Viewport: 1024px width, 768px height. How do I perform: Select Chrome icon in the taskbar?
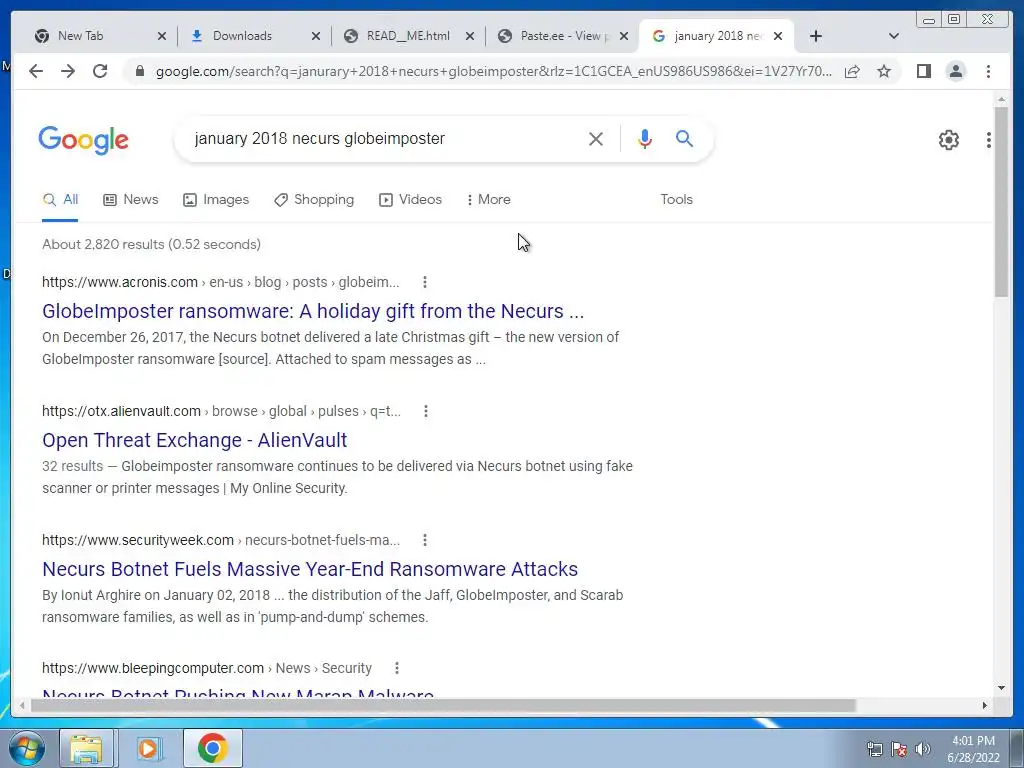[x=212, y=748]
